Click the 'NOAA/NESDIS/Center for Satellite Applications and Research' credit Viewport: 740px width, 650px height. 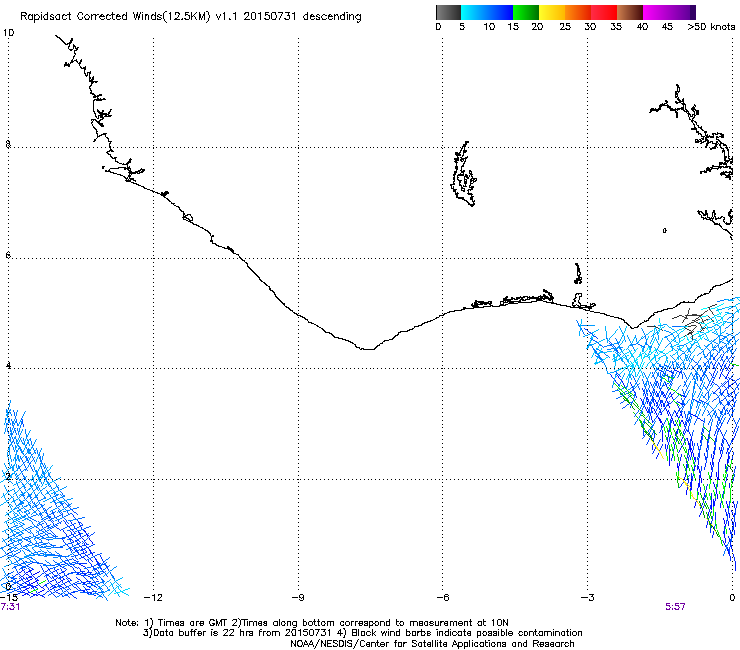pos(432,644)
